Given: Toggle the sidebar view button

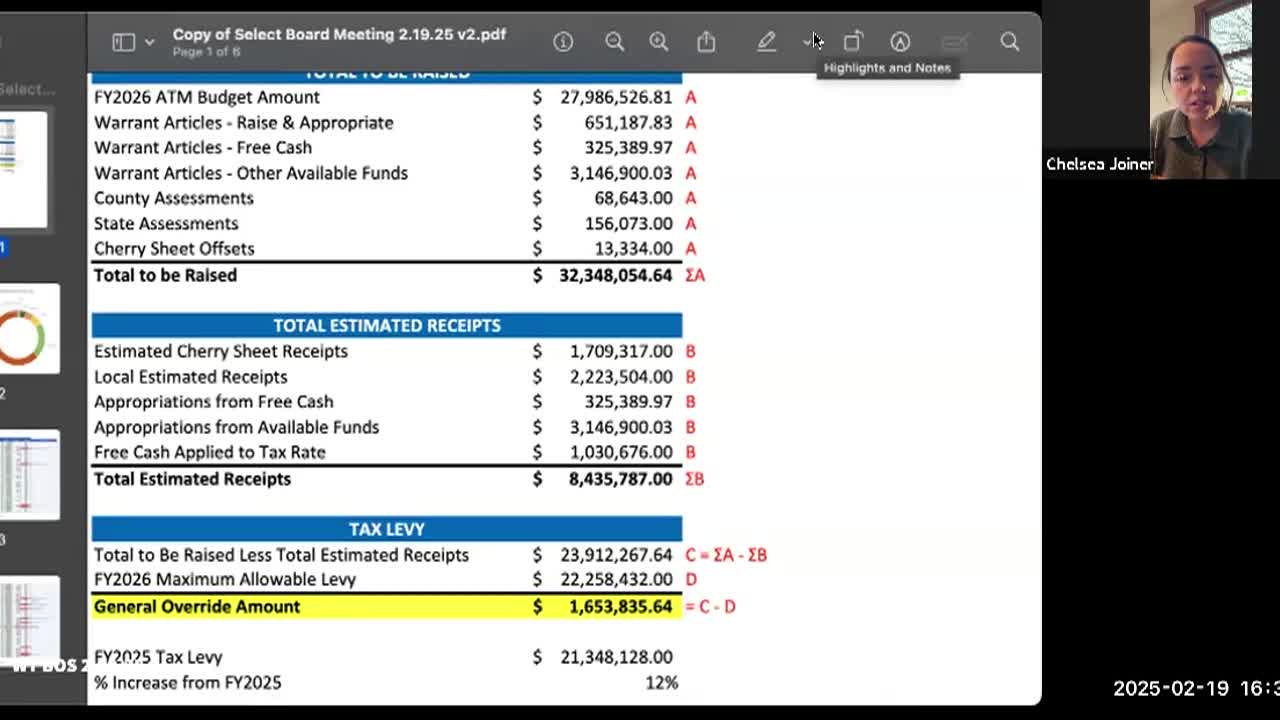Looking at the screenshot, I should point(124,42).
